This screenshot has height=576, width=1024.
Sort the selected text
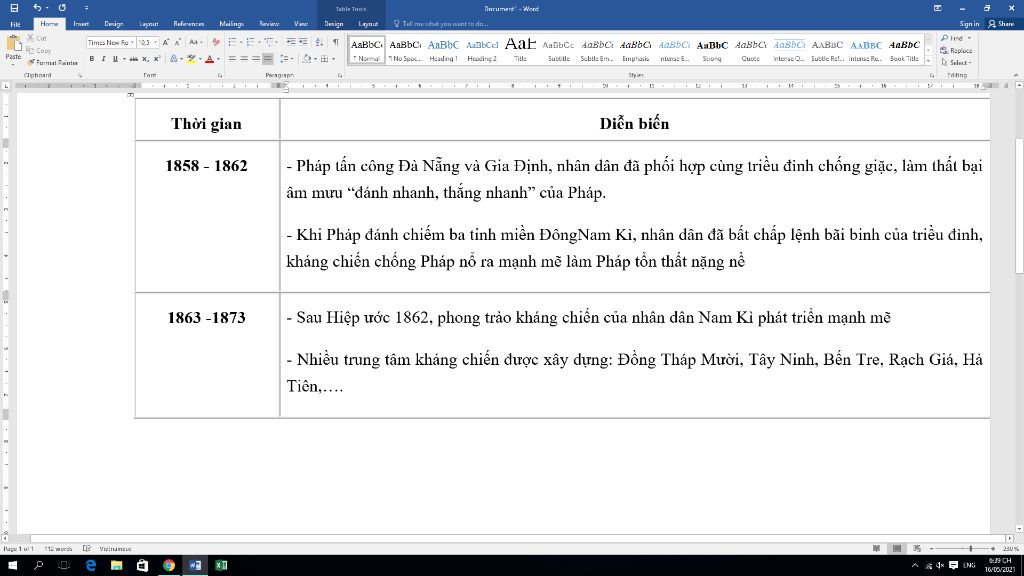tap(319, 42)
